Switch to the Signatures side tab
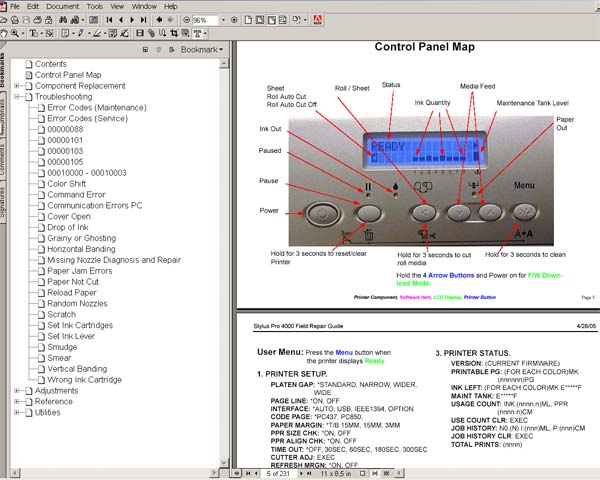Image resolution: width=600 pixels, height=480 pixels. [3, 202]
